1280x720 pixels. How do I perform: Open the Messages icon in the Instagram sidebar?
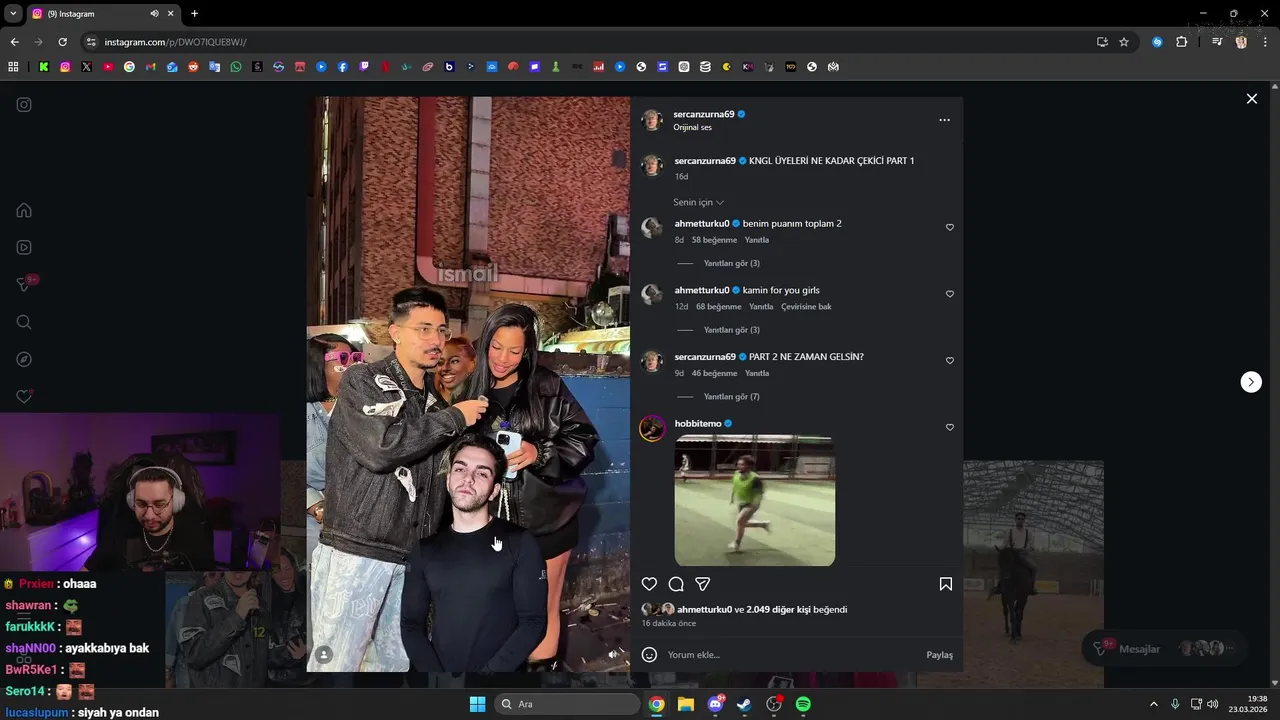click(24, 285)
